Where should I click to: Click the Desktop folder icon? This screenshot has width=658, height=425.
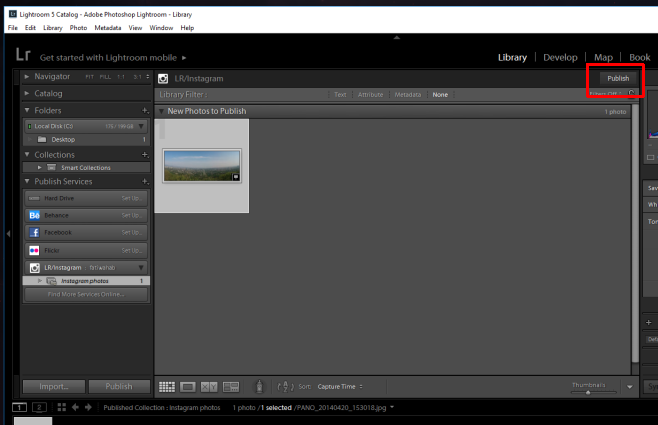pyautogui.click(x=42, y=139)
